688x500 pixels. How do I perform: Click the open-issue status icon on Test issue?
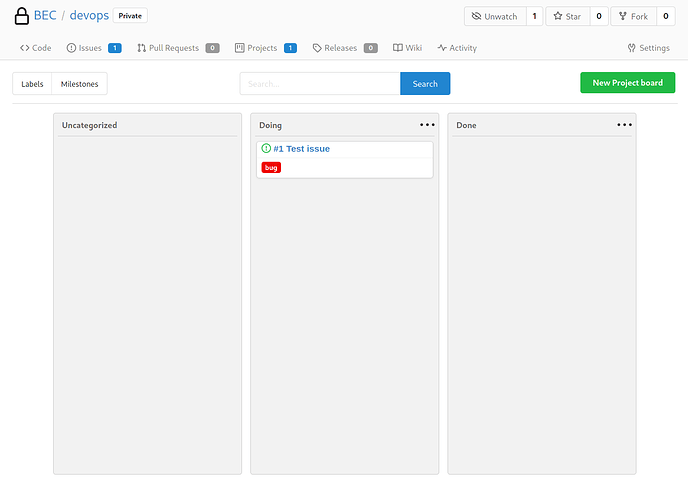[266, 148]
